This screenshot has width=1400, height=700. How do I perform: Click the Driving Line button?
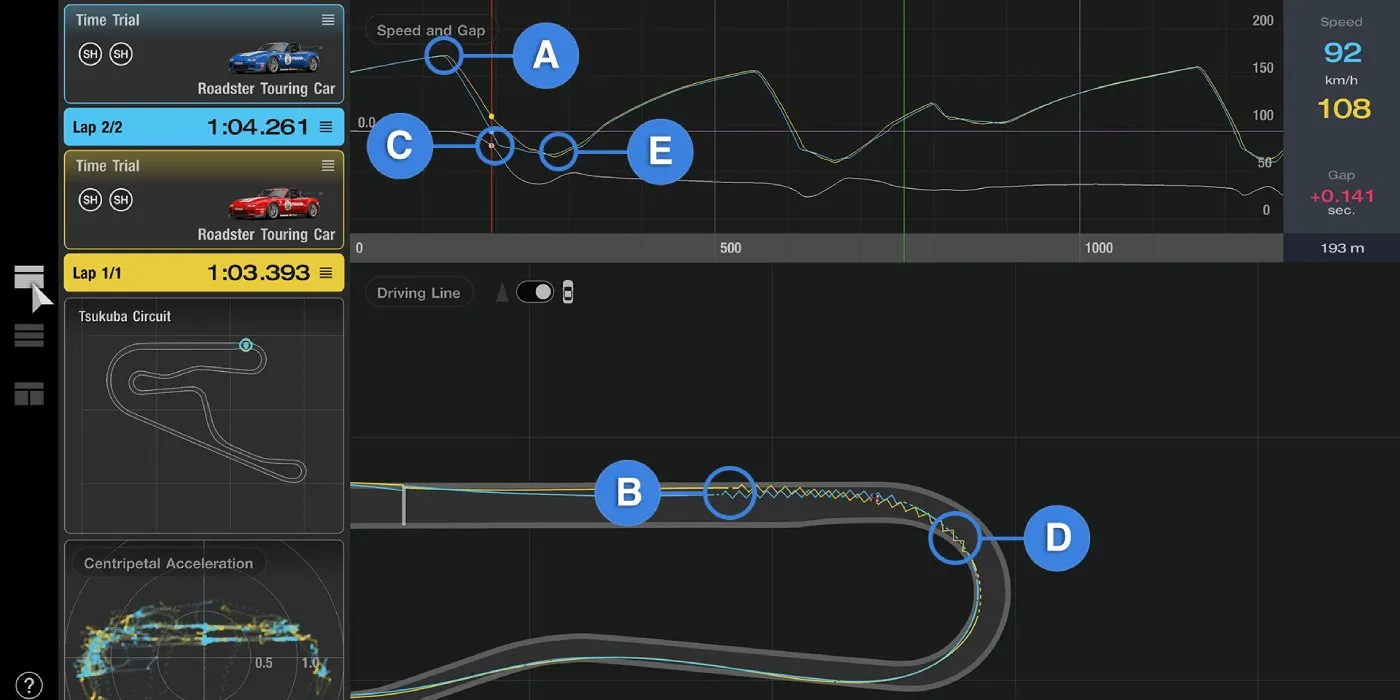click(x=419, y=292)
